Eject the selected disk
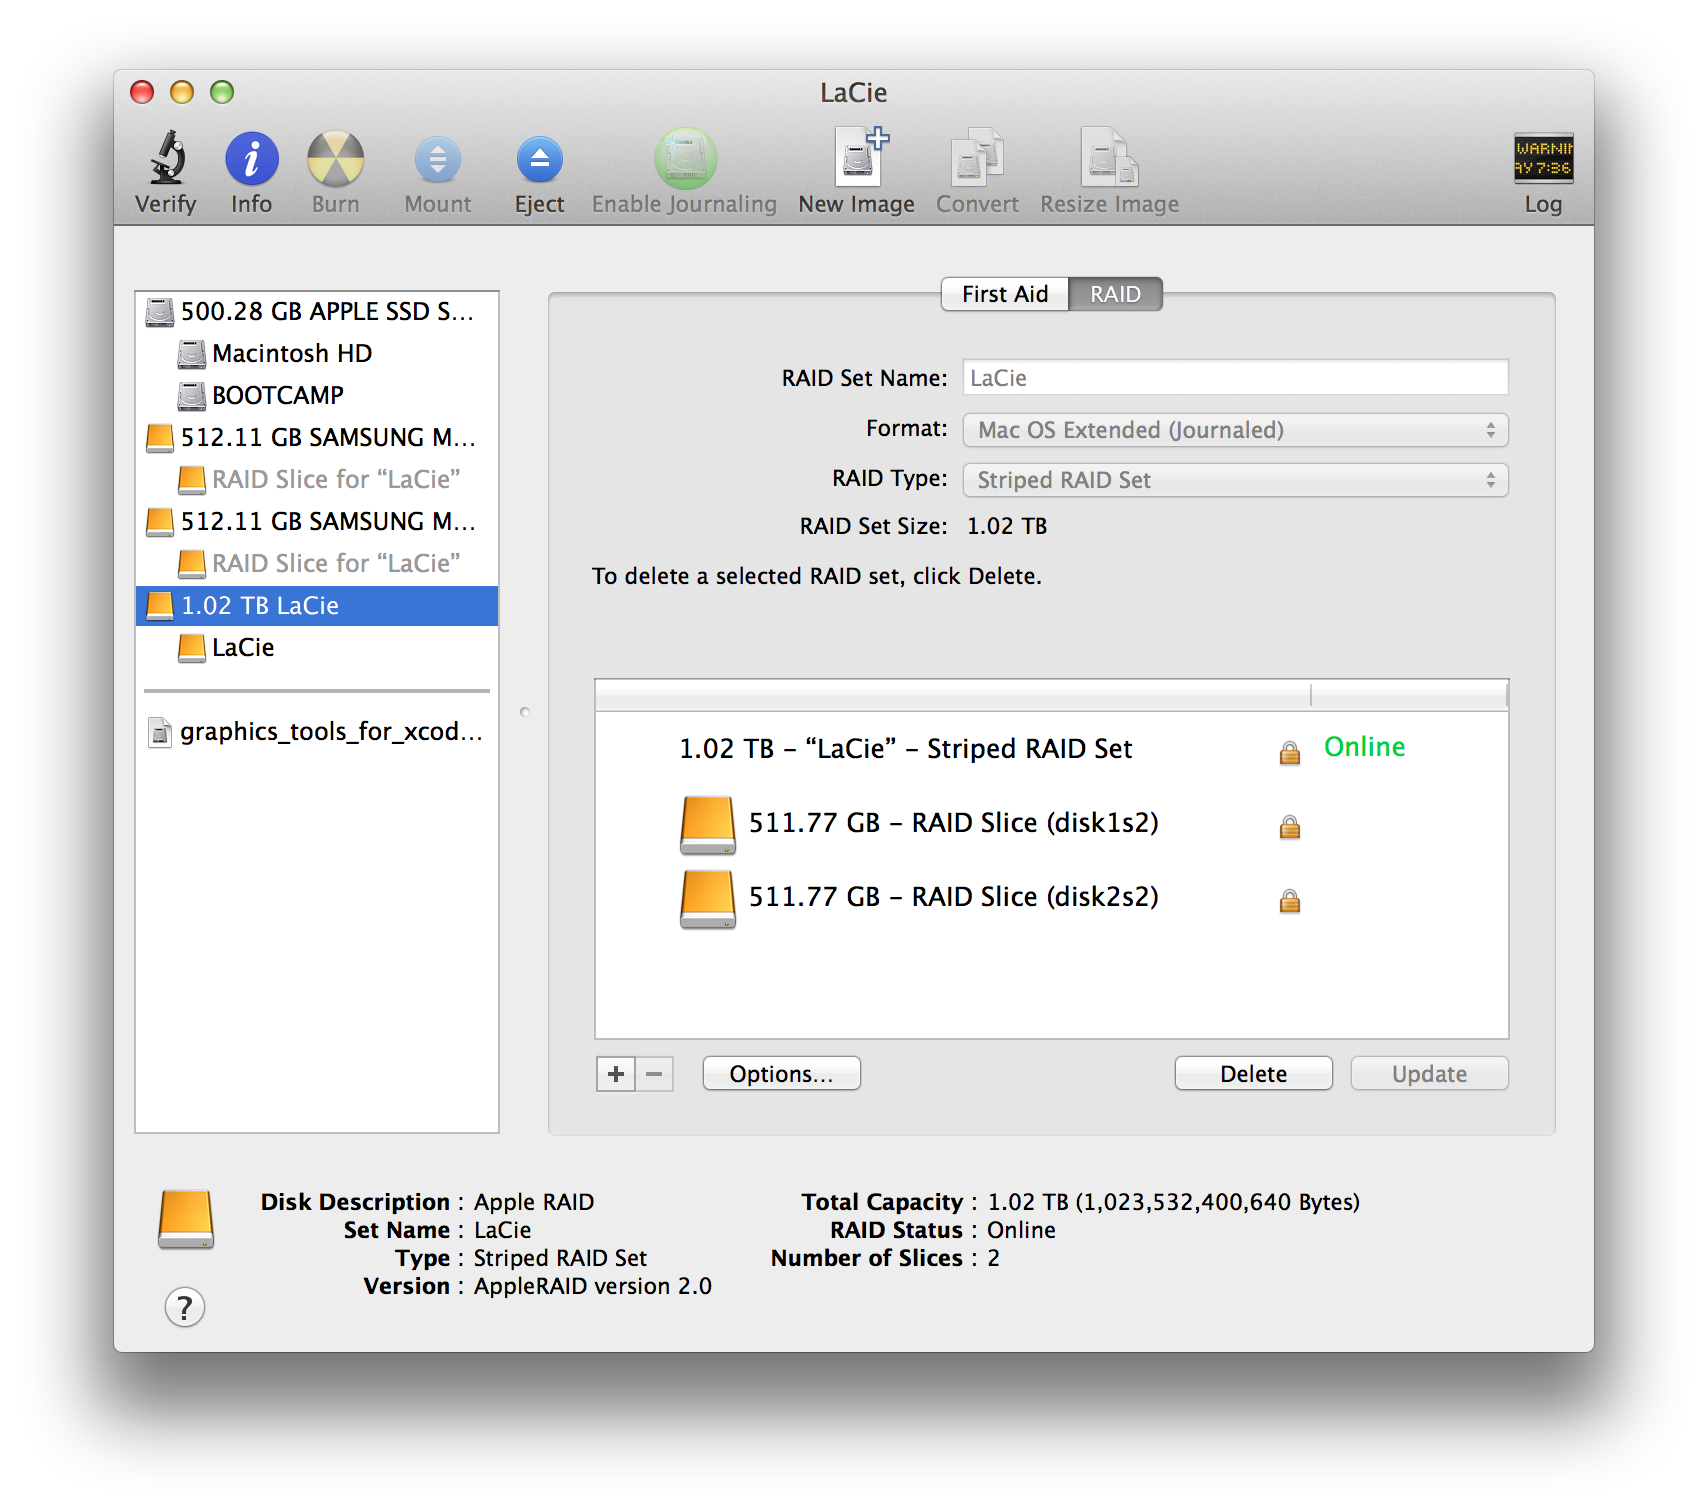Screen dimensions: 1708x1510 tap(540, 160)
